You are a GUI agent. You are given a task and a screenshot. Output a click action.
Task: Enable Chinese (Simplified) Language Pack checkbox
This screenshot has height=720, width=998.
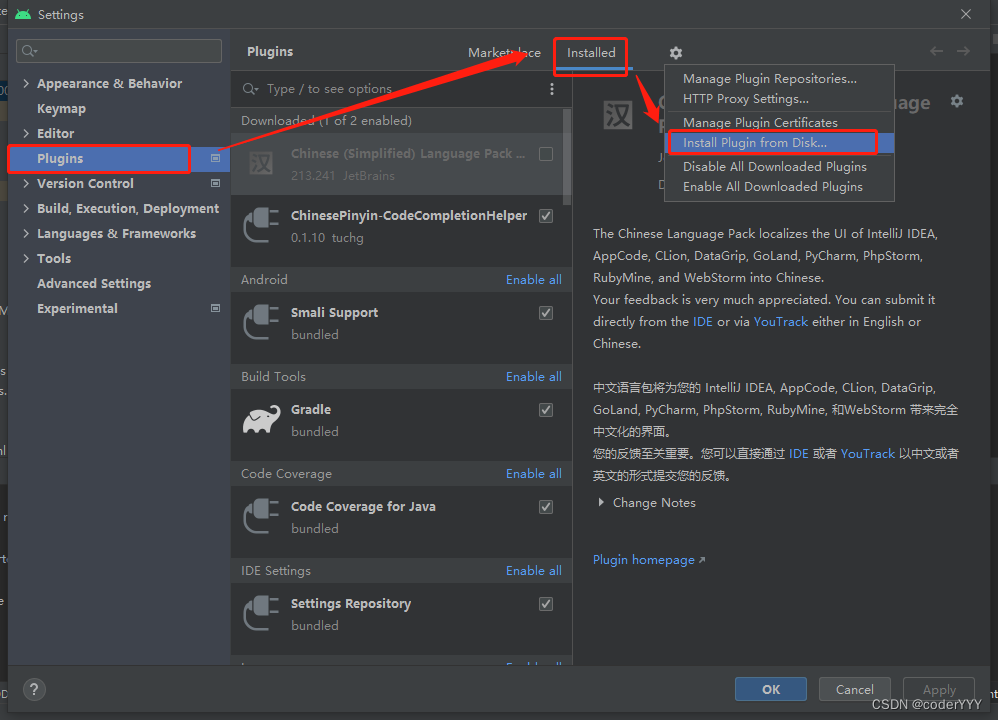pyautogui.click(x=545, y=154)
